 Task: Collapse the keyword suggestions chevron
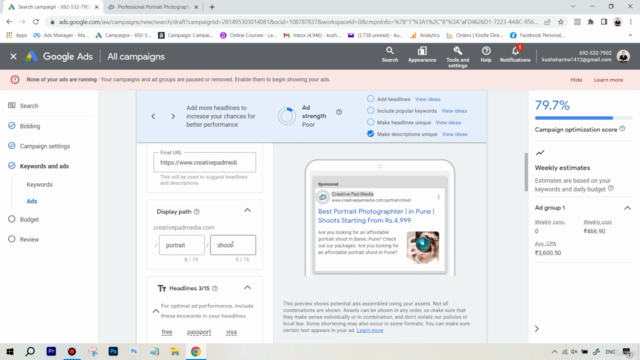(x=156, y=311)
